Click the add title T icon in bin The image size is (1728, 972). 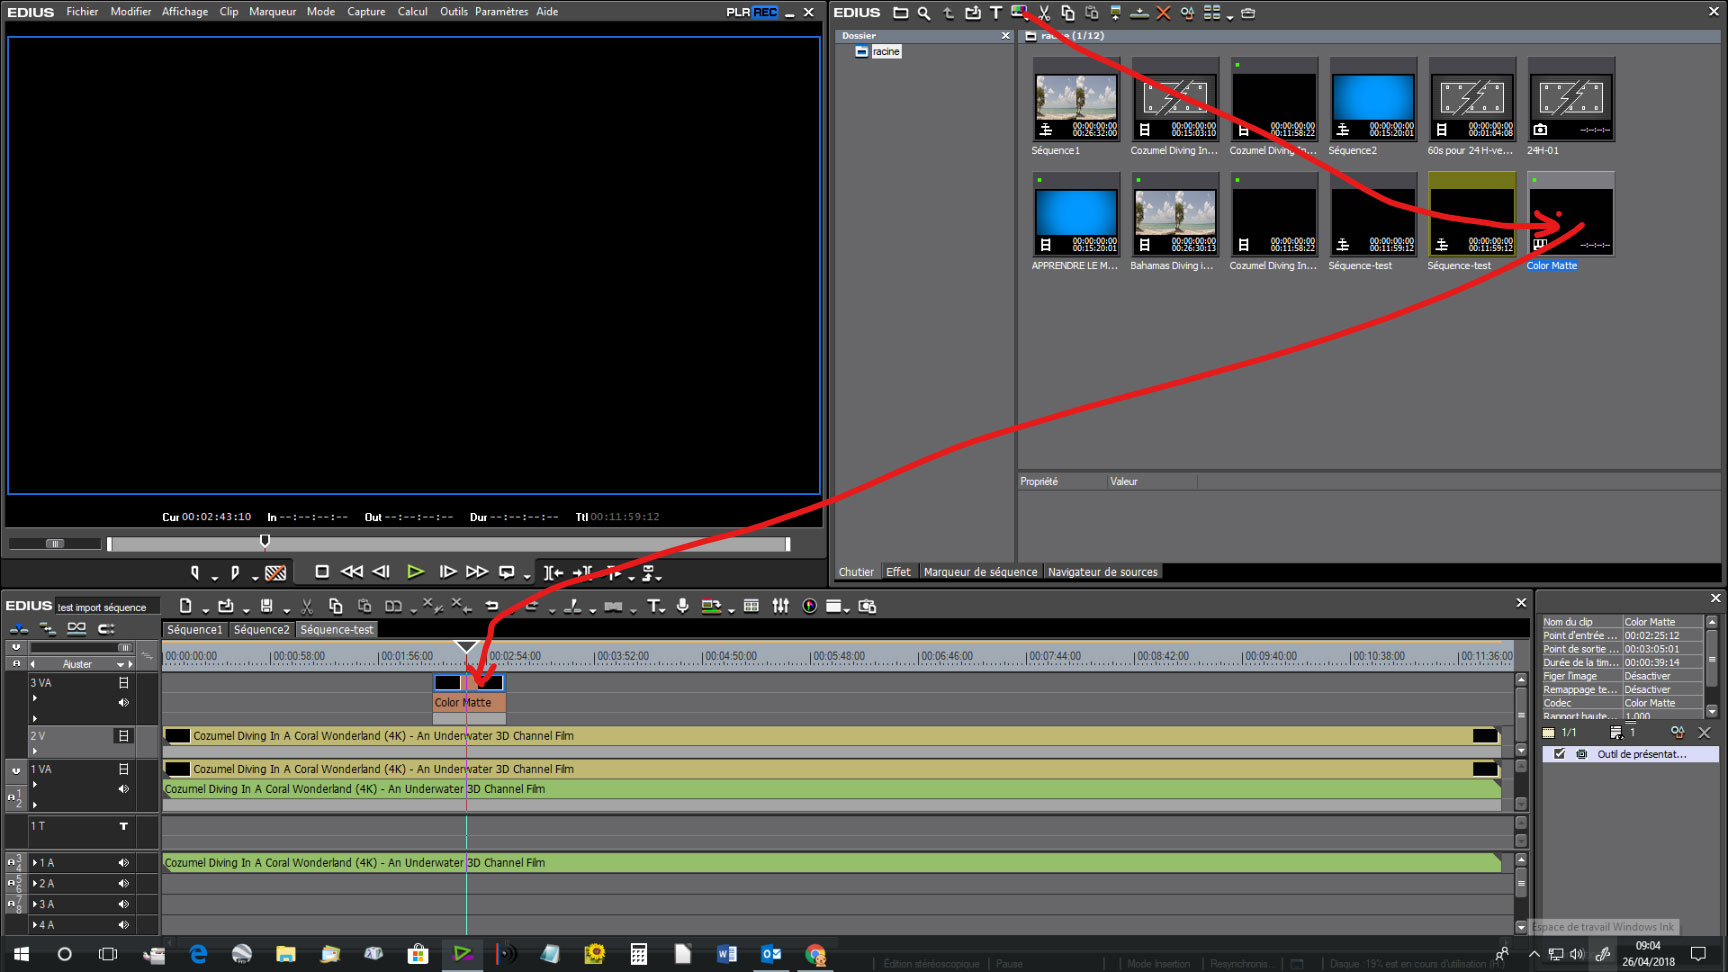995,13
